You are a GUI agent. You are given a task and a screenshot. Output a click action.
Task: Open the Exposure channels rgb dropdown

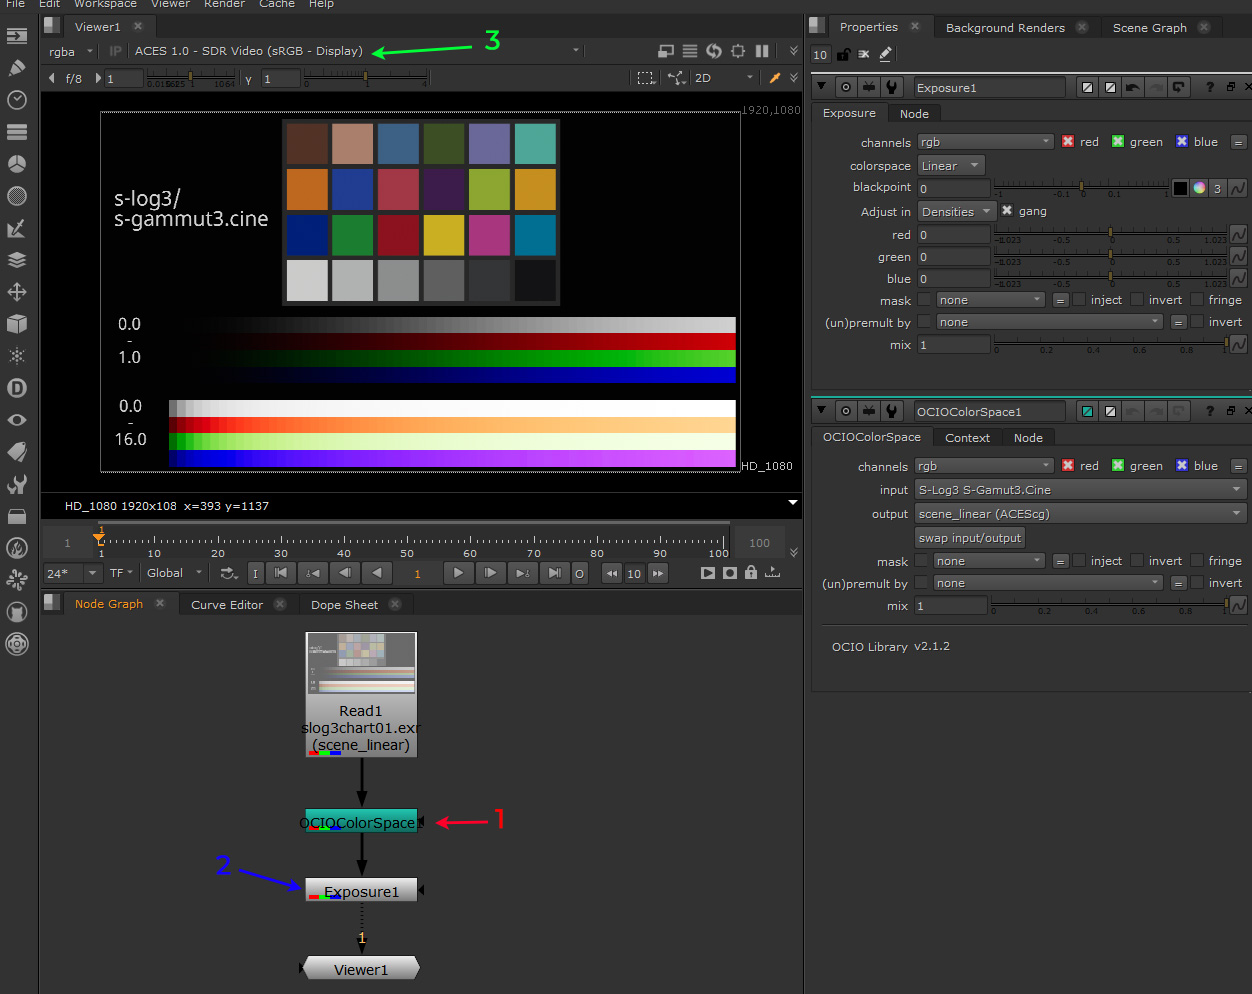pos(986,142)
